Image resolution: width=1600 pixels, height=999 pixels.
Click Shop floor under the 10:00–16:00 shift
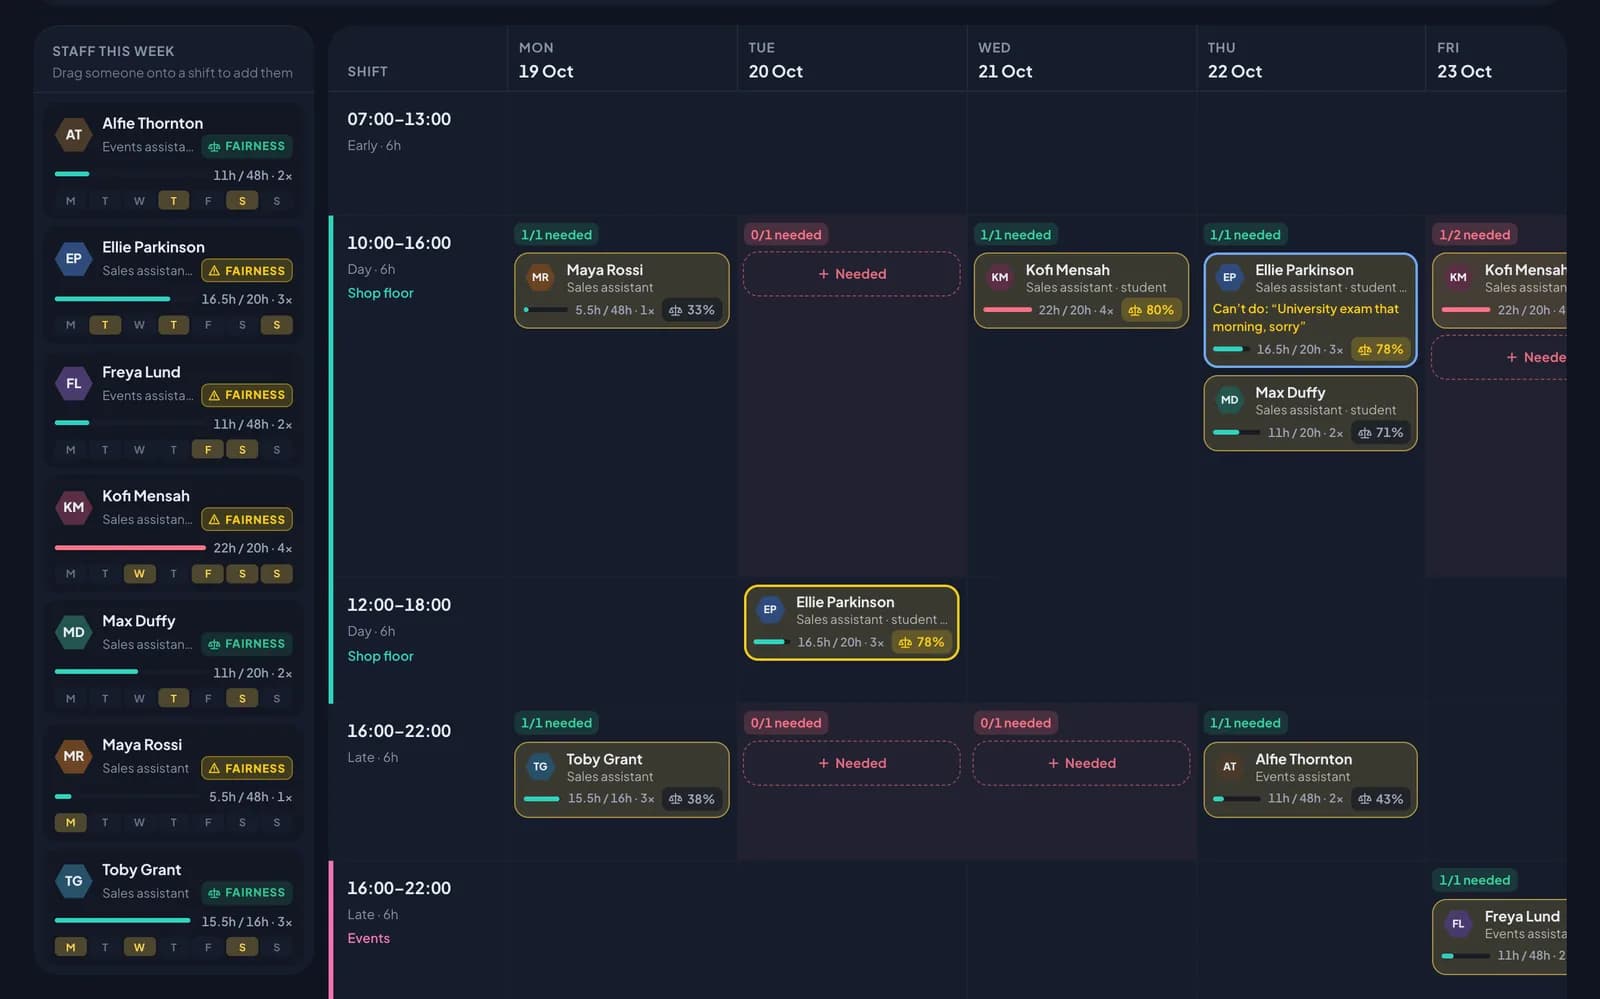[x=380, y=293]
